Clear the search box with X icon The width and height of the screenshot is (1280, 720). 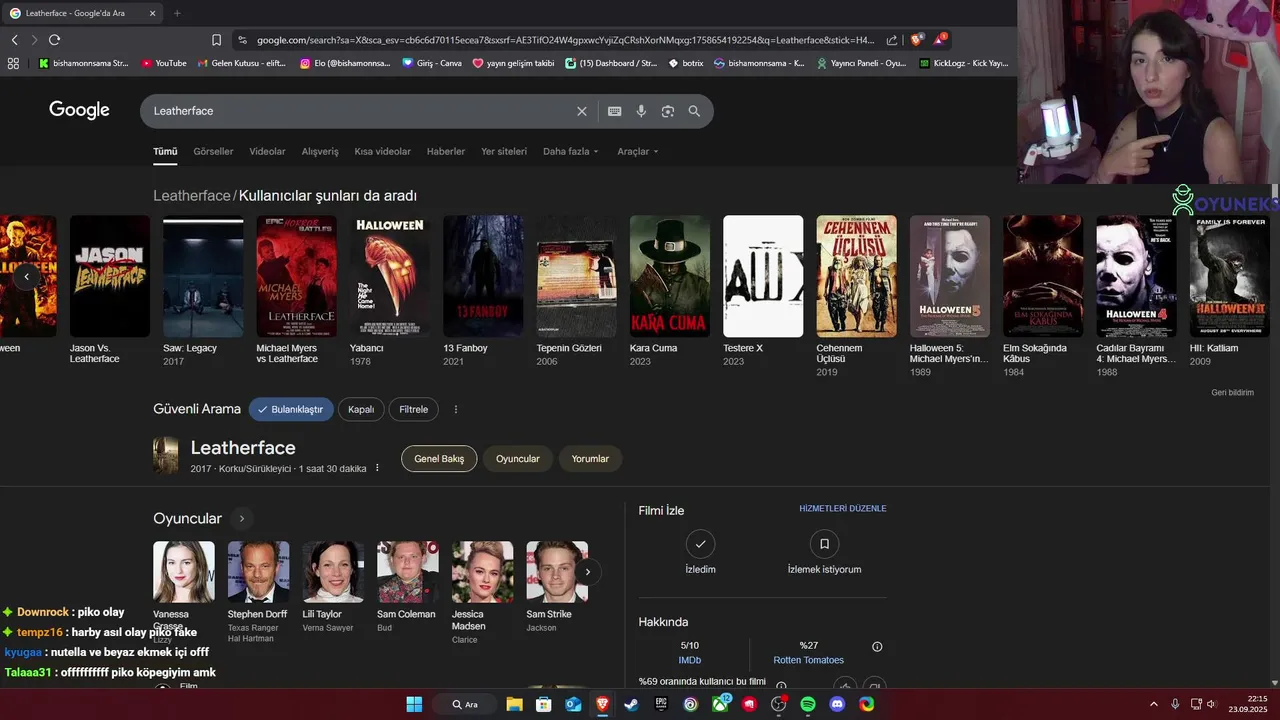click(581, 111)
